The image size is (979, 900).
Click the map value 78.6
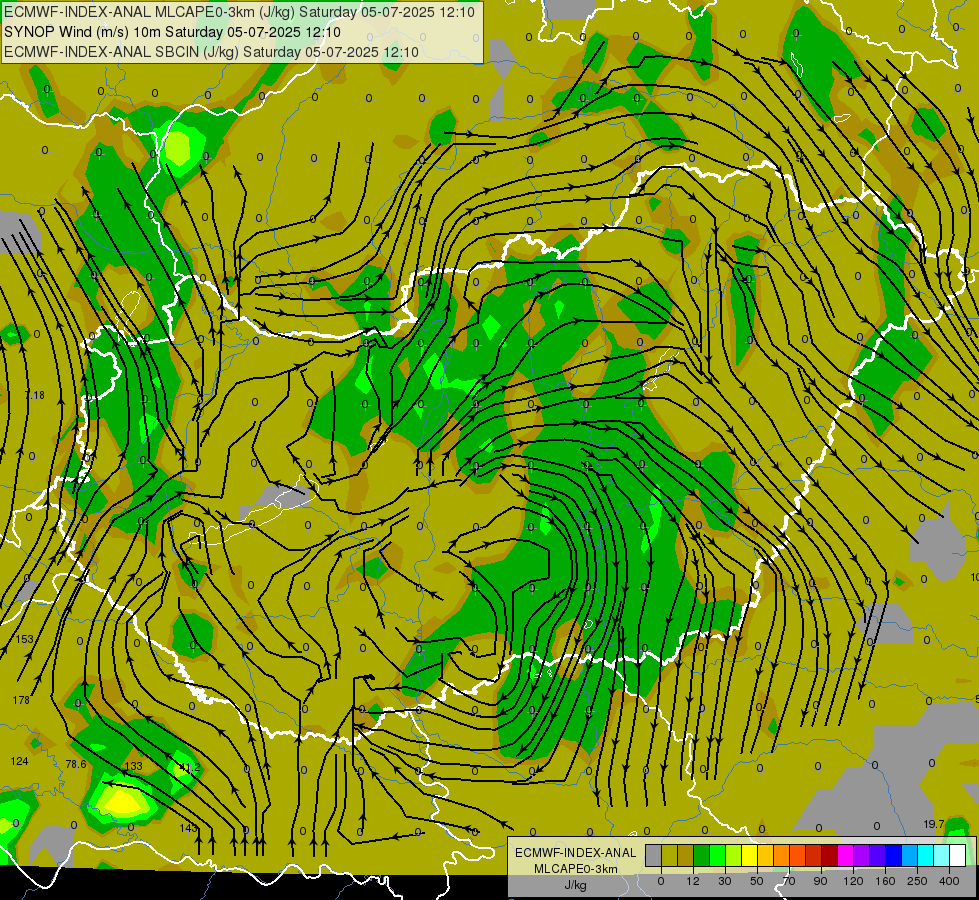tap(76, 764)
